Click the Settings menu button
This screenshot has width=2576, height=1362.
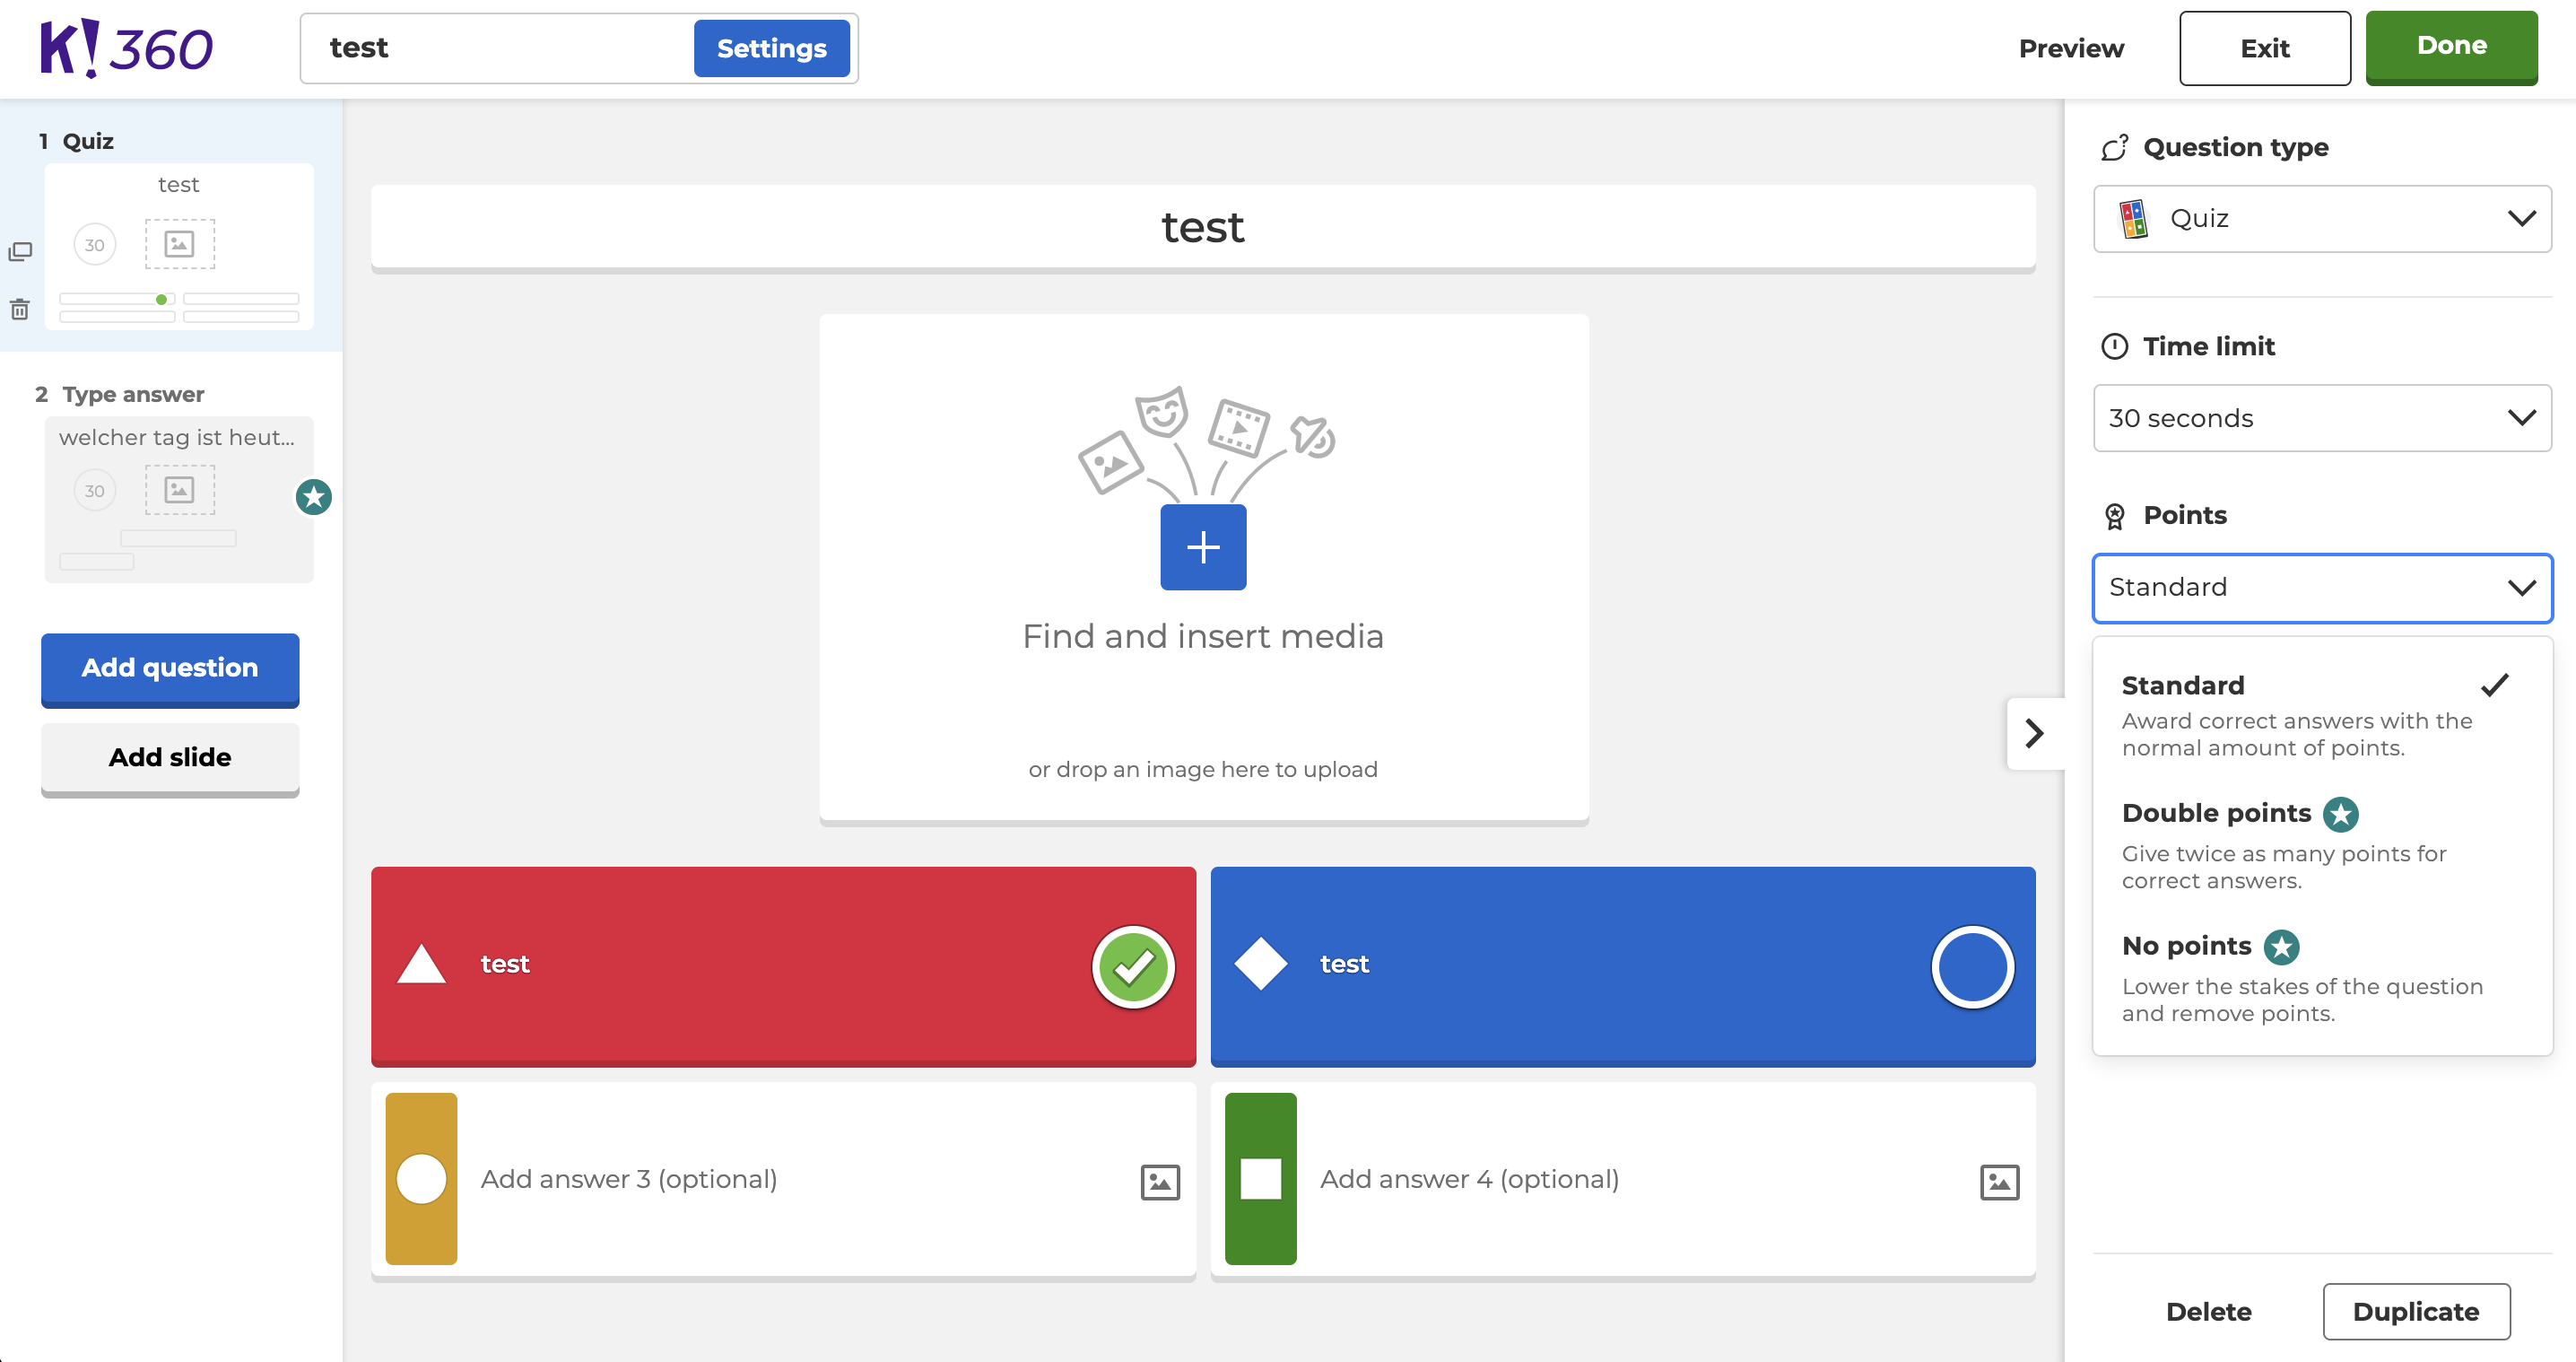pyautogui.click(x=770, y=48)
